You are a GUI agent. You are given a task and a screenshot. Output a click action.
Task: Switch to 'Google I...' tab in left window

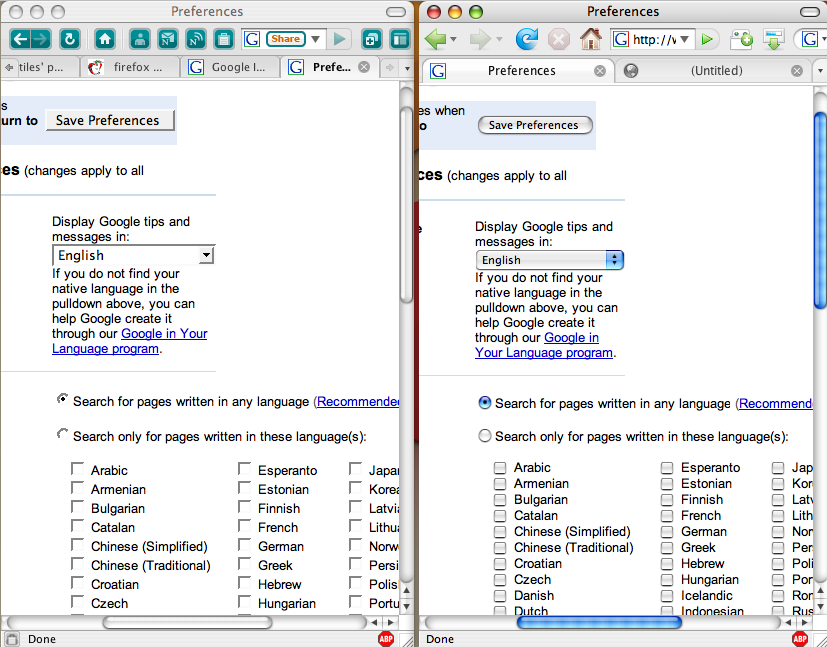[230, 67]
